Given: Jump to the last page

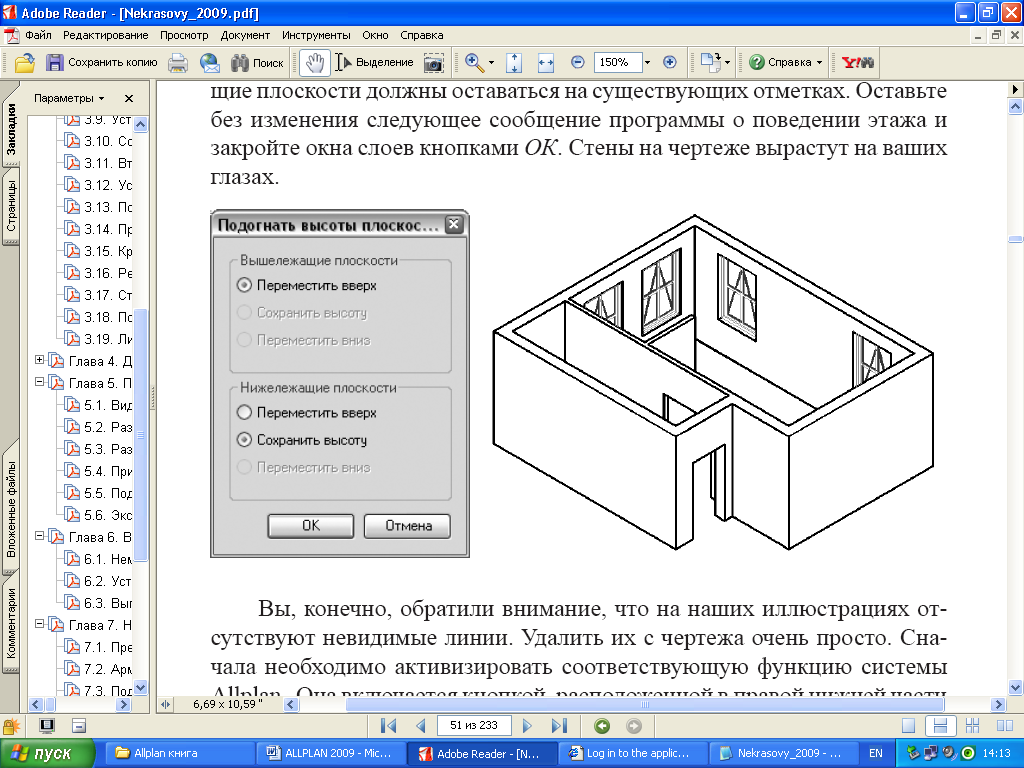Looking at the screenshot, I should coord(559,726).
